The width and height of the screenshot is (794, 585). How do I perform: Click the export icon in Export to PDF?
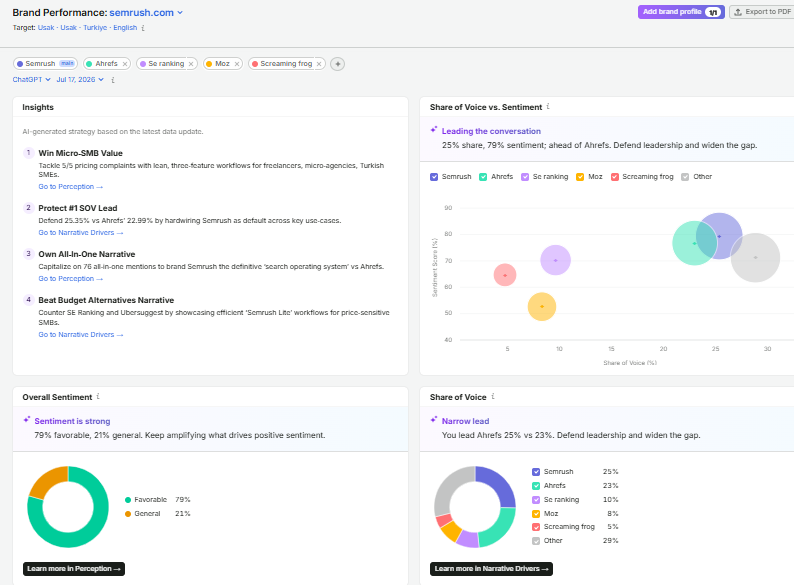tap(738, 12)
